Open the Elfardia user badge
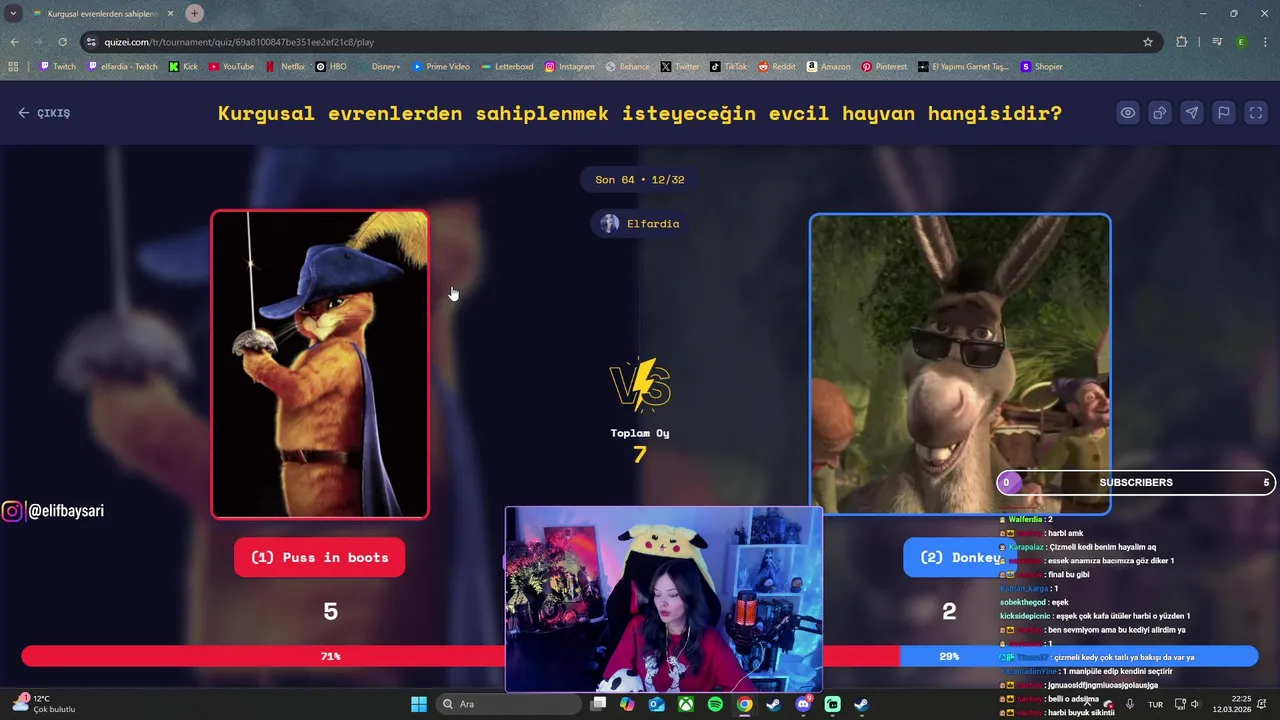 click(640, 224)
